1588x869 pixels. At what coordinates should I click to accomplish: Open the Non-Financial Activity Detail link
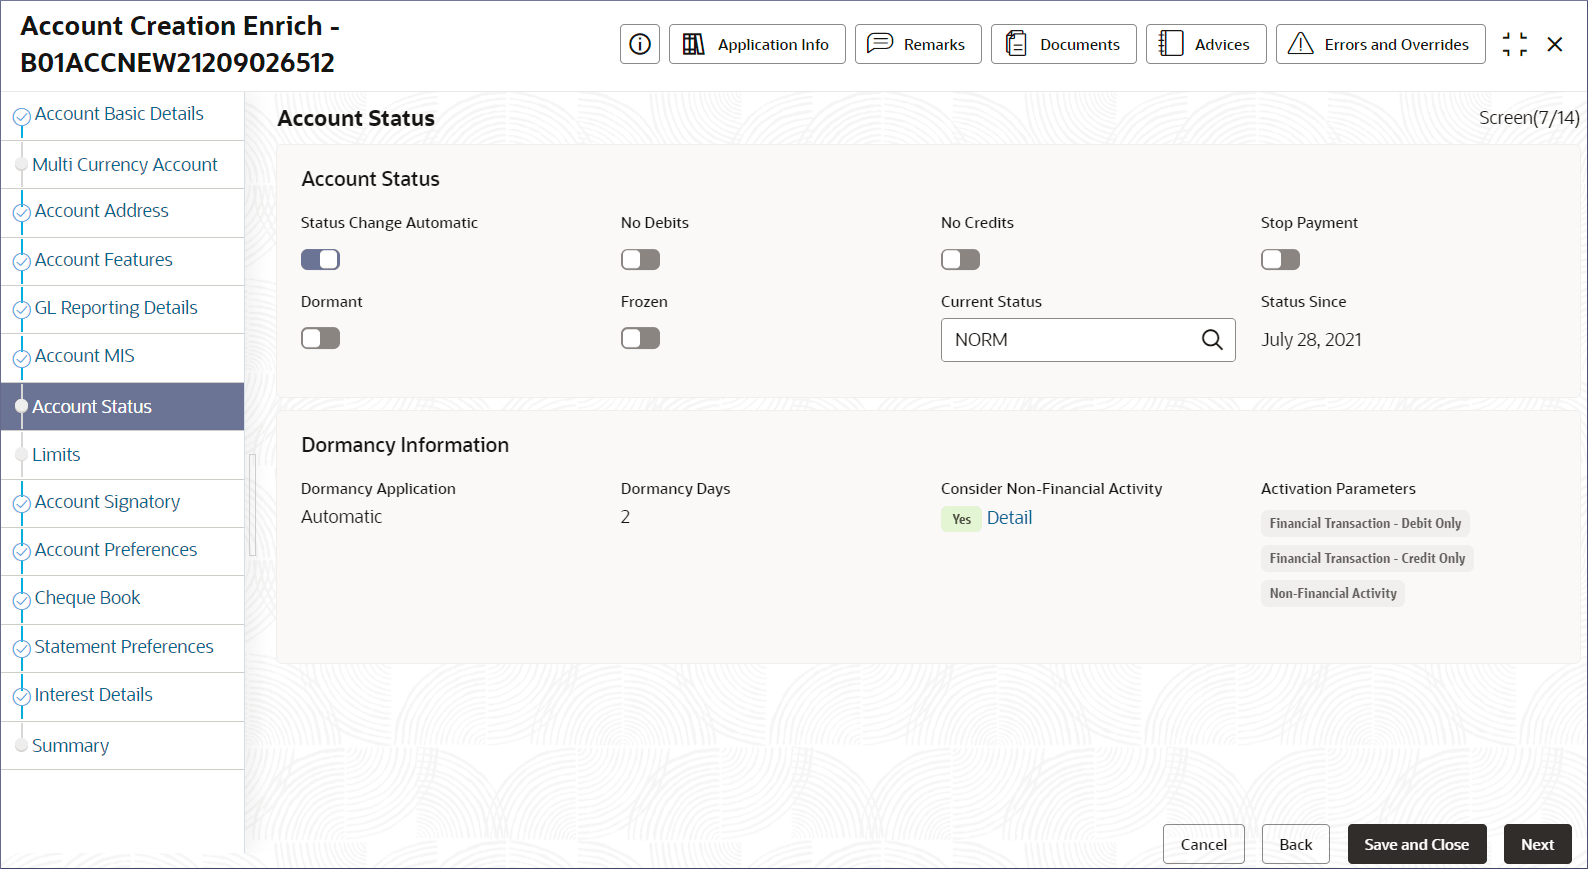click(1009, 518)
